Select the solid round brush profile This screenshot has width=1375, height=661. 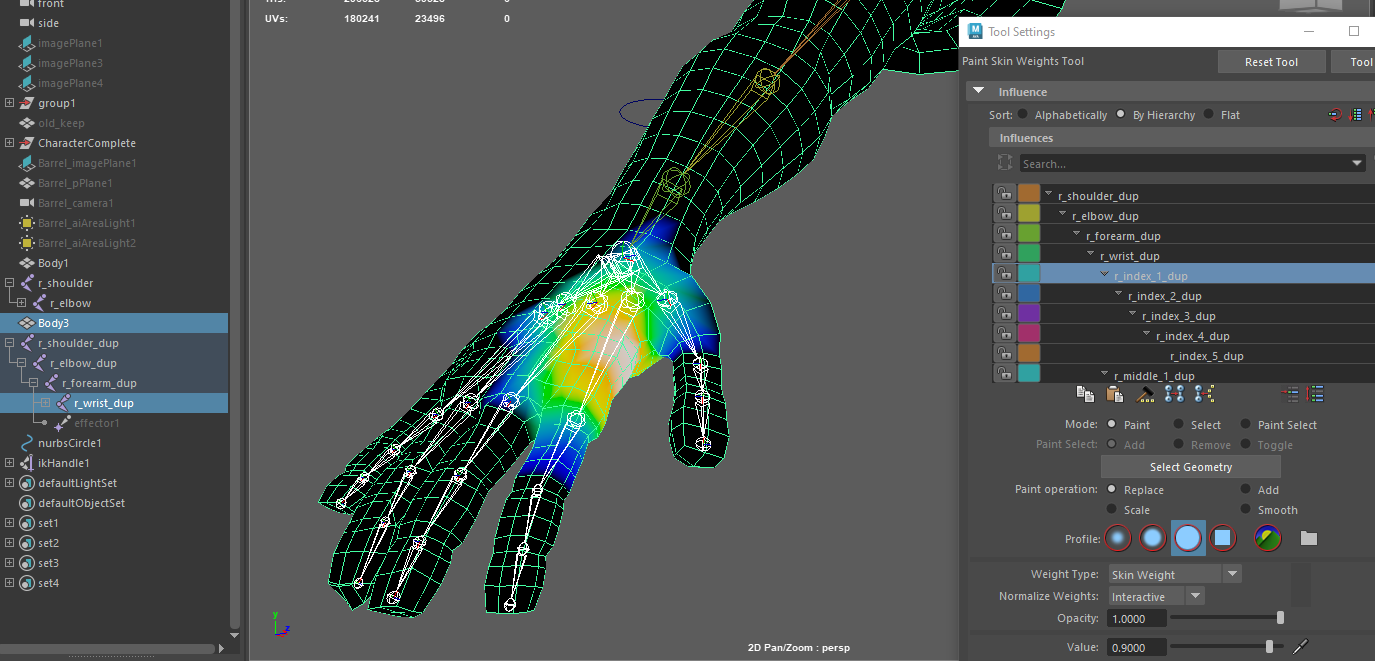point(1188,538)
